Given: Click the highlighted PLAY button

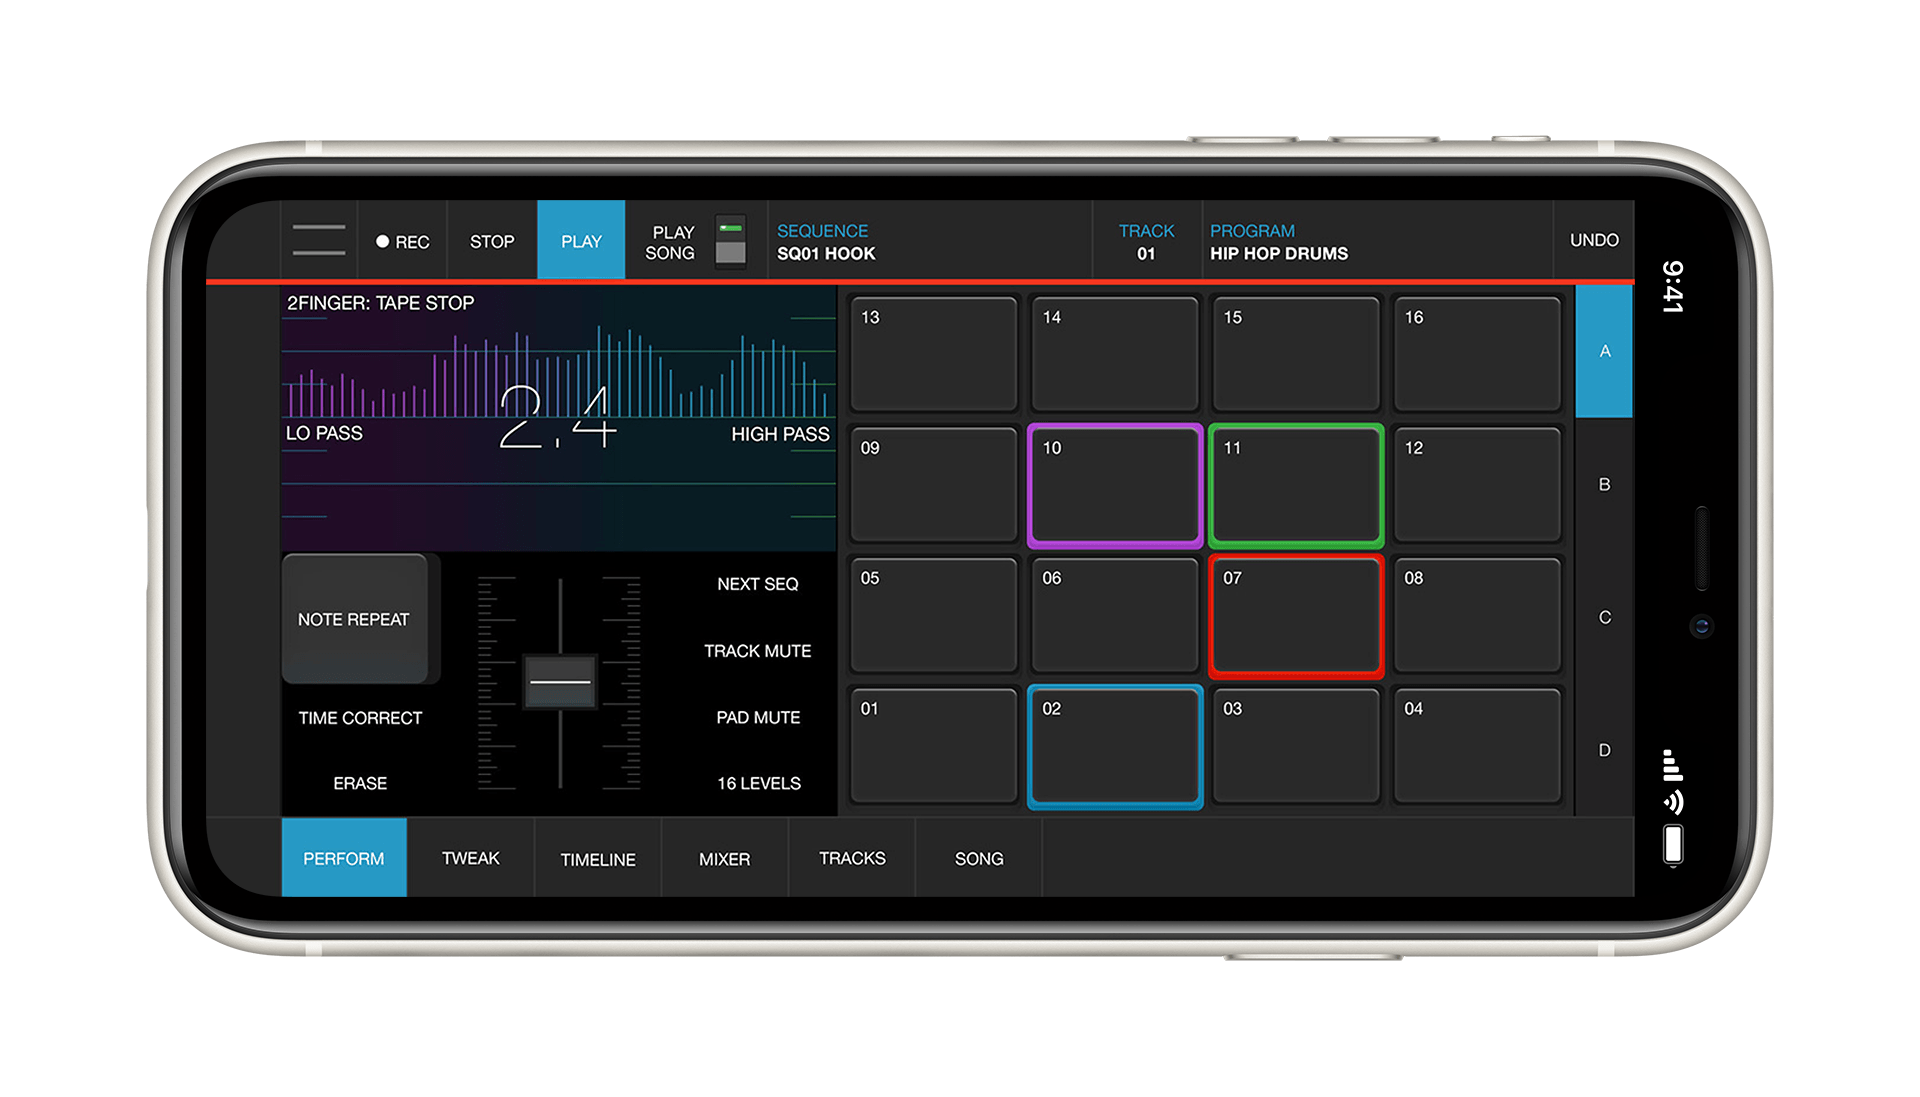Looking at the screenshot, I should (581, 241).
